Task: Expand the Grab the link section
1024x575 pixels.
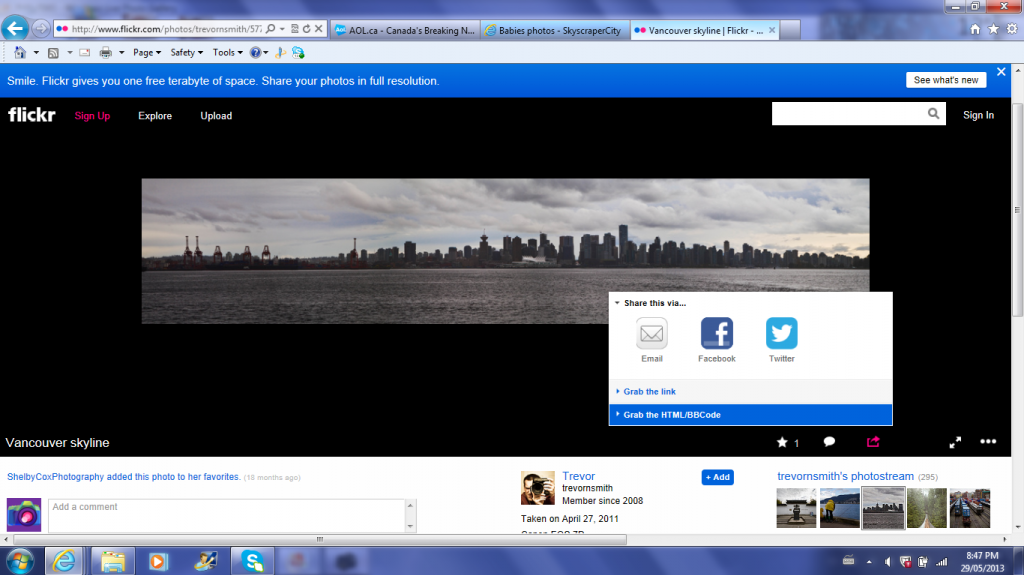Action: [650, 392]
